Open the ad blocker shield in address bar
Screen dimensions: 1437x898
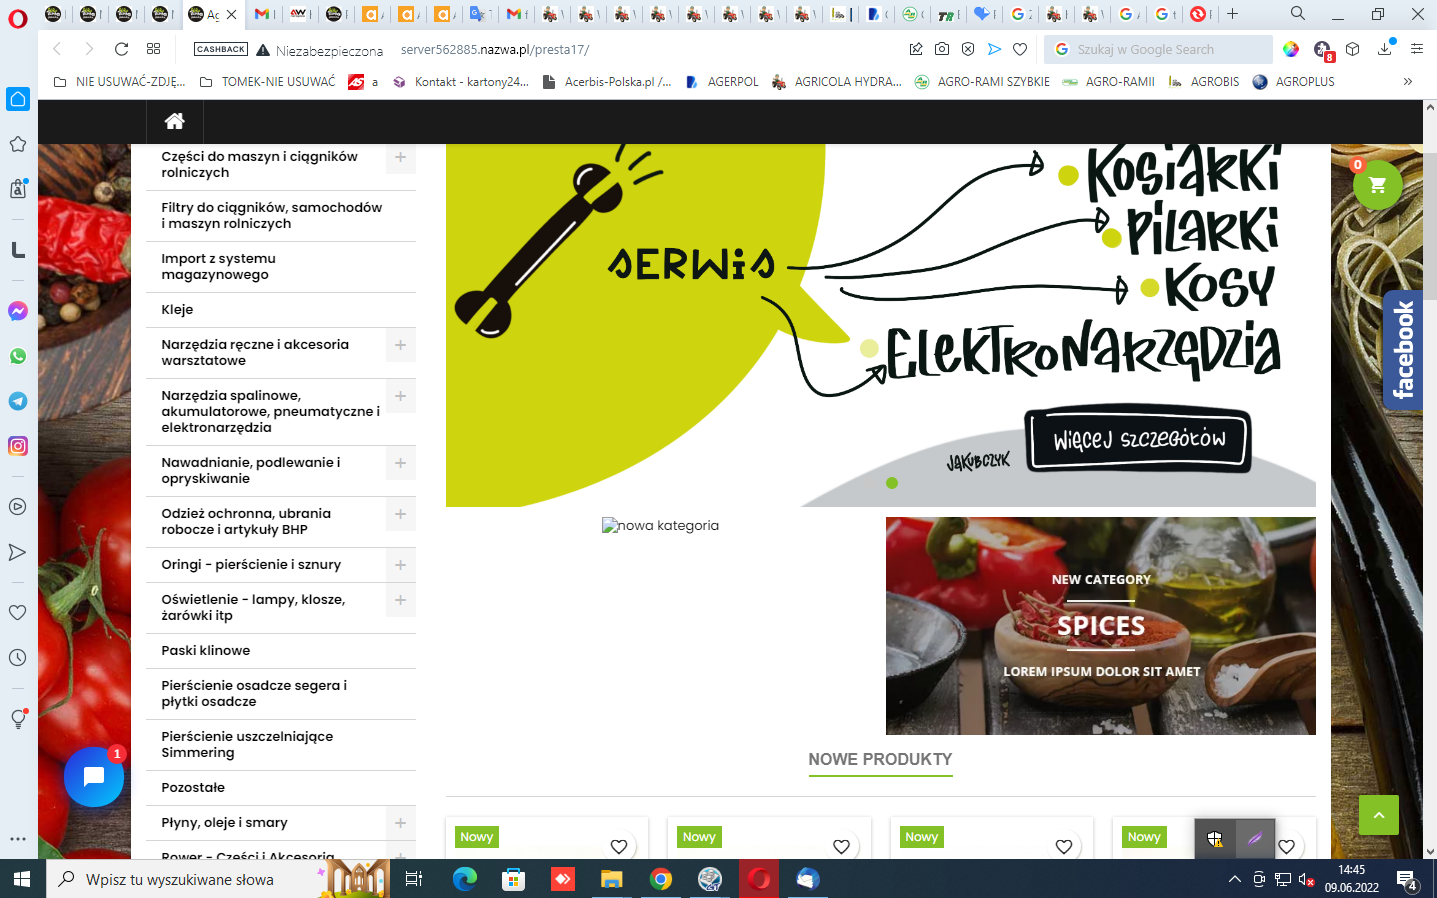click(968, 49)
